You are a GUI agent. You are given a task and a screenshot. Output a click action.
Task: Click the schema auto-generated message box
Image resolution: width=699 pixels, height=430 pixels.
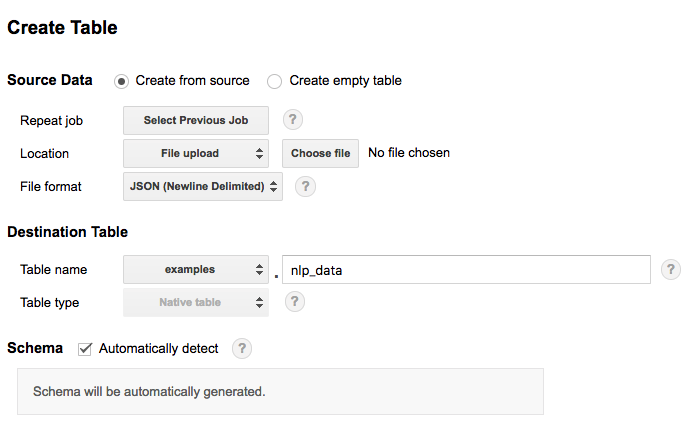(x=280, y=391)
